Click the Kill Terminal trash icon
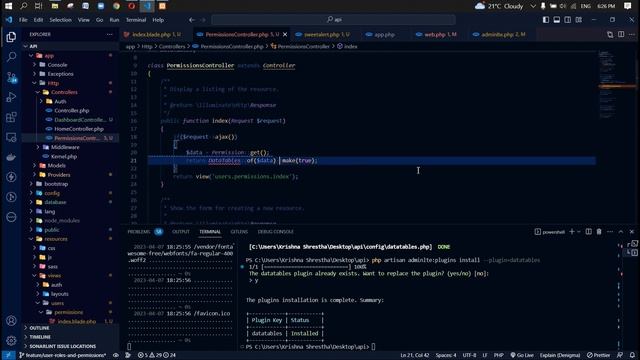This screenshot has width=640, height=360. click(599, 232)
